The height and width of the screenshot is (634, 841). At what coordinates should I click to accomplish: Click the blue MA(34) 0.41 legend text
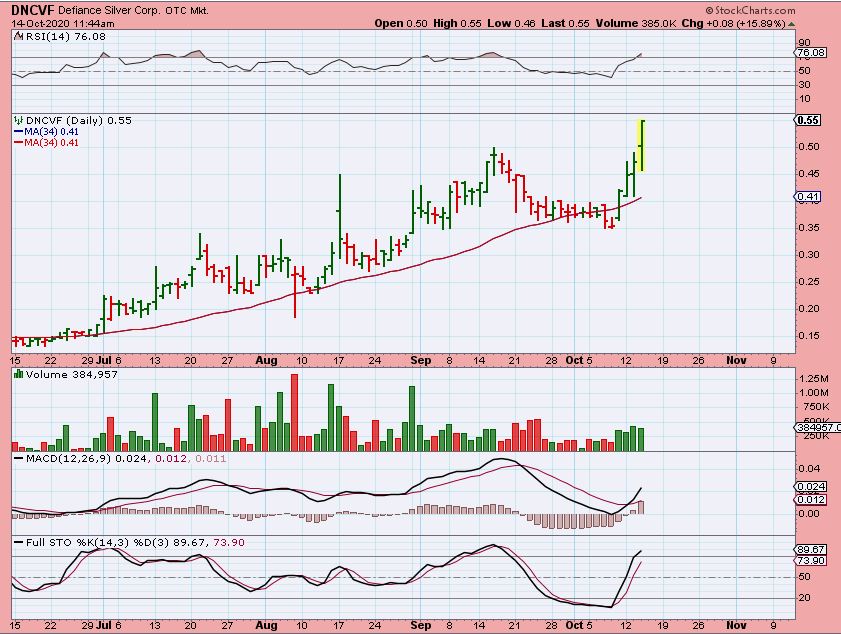pos(51,132)
